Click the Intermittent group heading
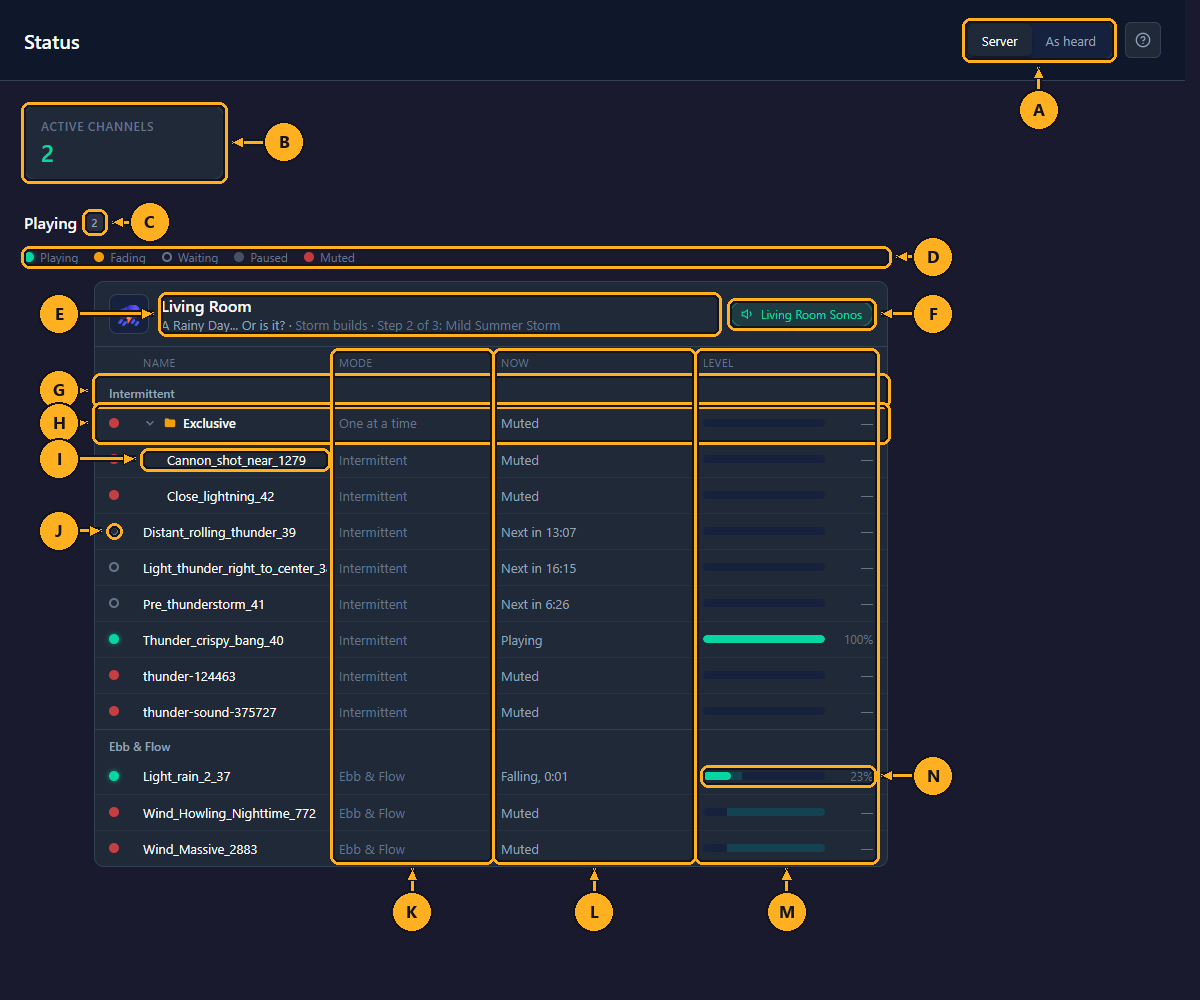This screenshot has height=1000, width=1200. [142, 394]
